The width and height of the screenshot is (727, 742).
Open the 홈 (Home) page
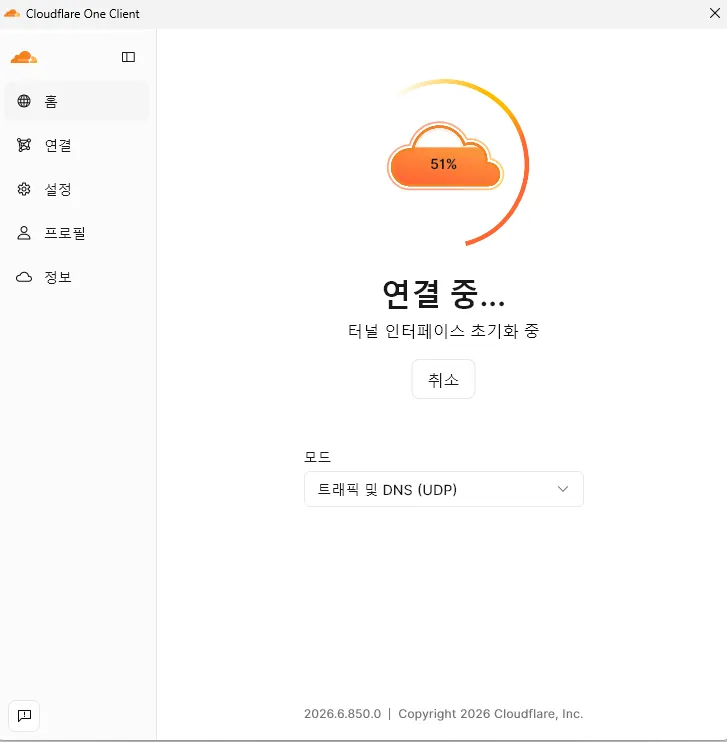pos(77,101)
